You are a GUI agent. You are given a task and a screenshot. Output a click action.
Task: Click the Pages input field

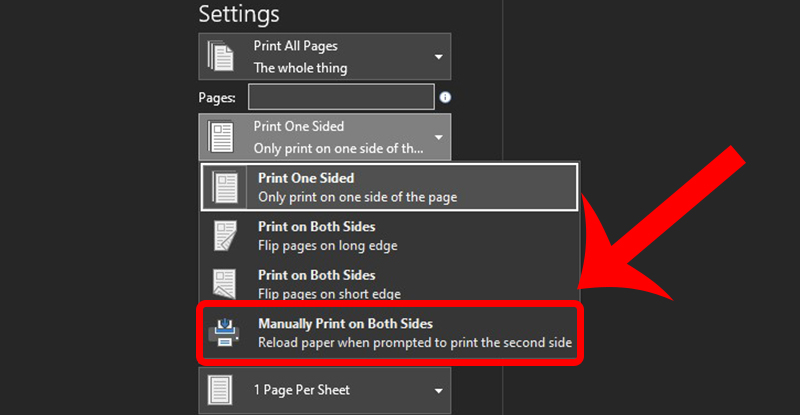(x=340, y=97)
